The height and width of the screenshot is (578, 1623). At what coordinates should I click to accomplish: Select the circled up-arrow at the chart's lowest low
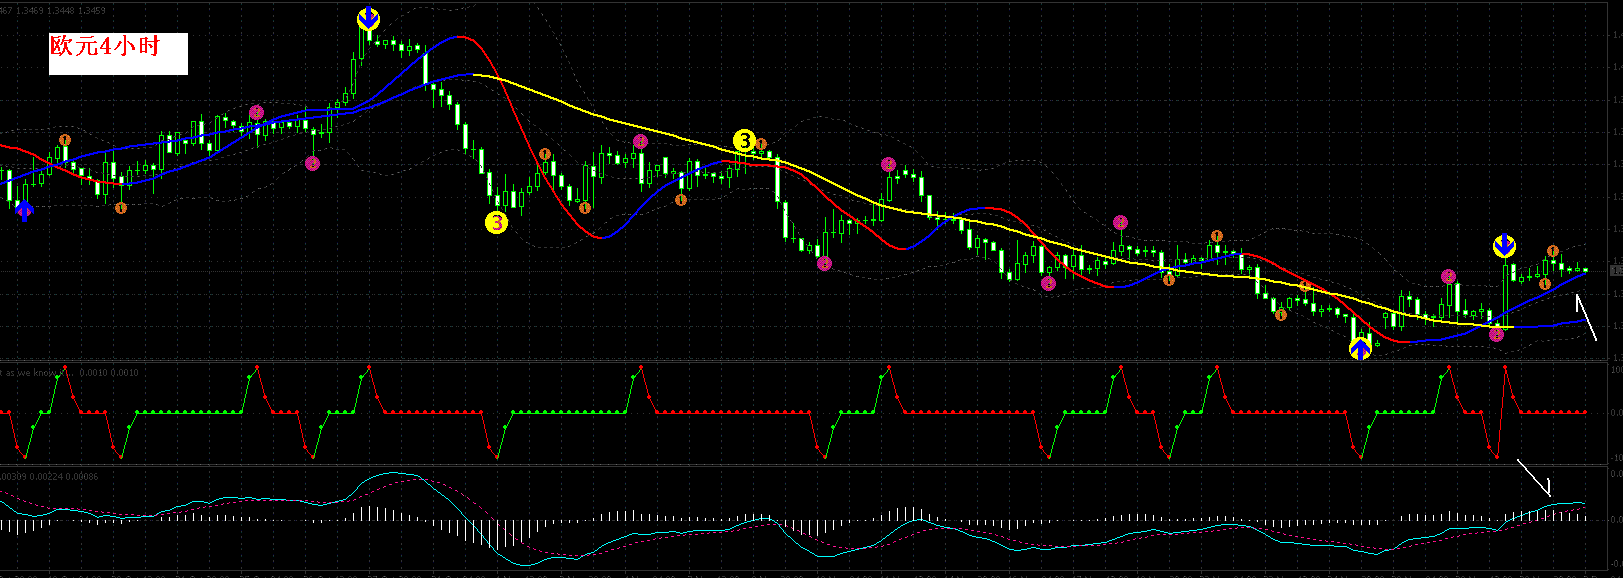pos(1360,349)
